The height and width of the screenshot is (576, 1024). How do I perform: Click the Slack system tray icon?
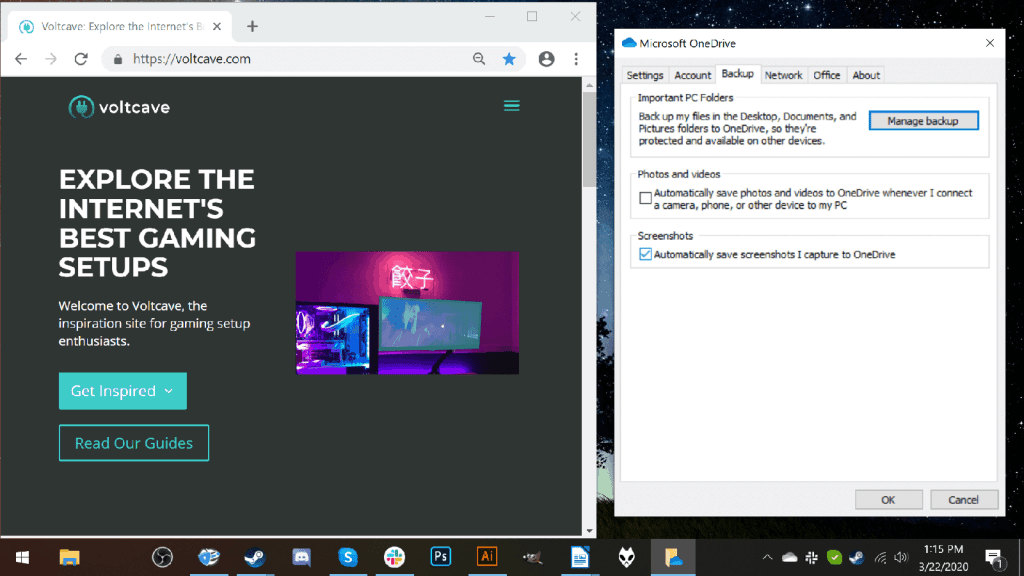click(812, 557)
